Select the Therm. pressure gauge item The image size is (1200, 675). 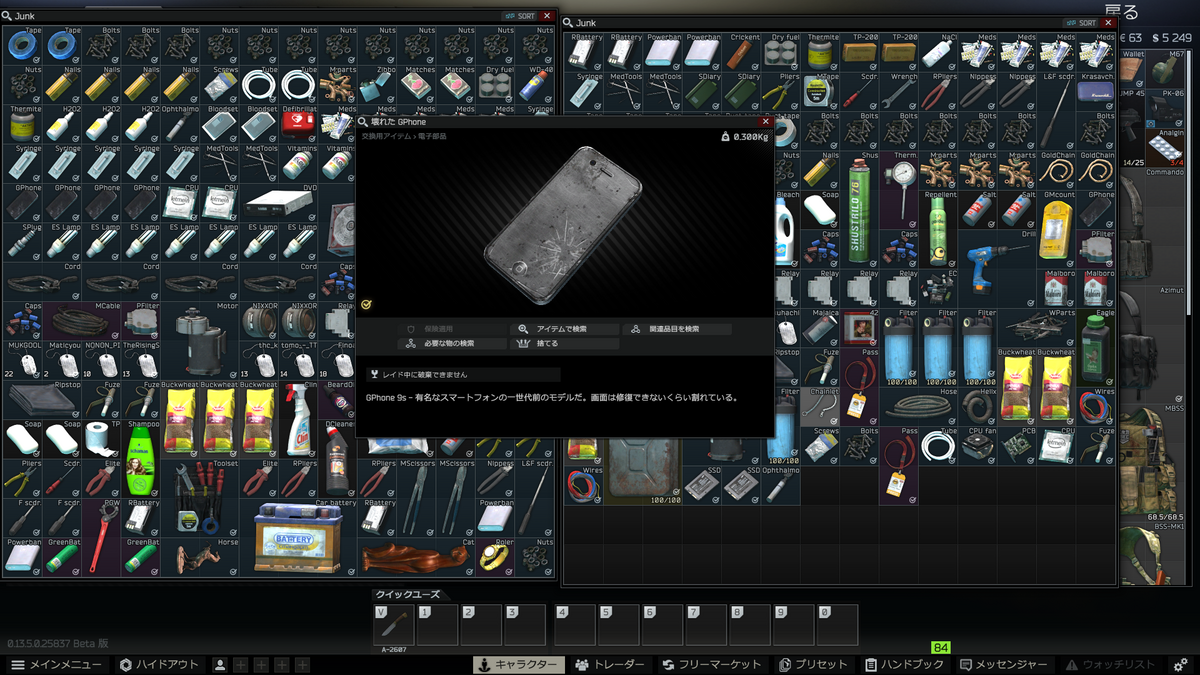[899, 189]
